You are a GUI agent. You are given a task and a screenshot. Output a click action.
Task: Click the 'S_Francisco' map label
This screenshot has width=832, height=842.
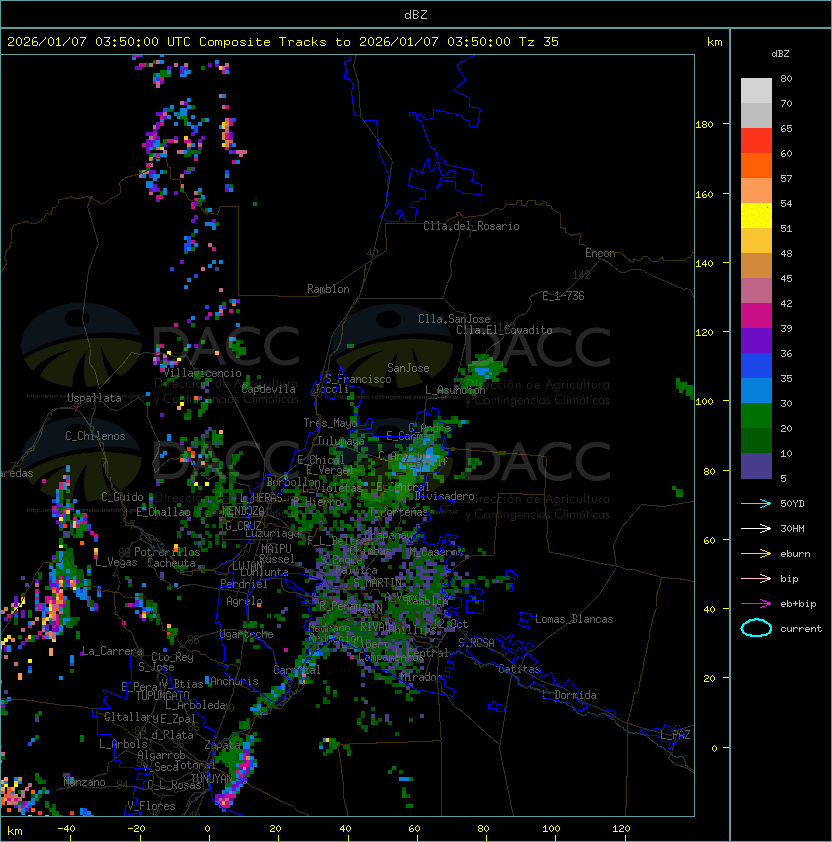(x=359, y=379)
